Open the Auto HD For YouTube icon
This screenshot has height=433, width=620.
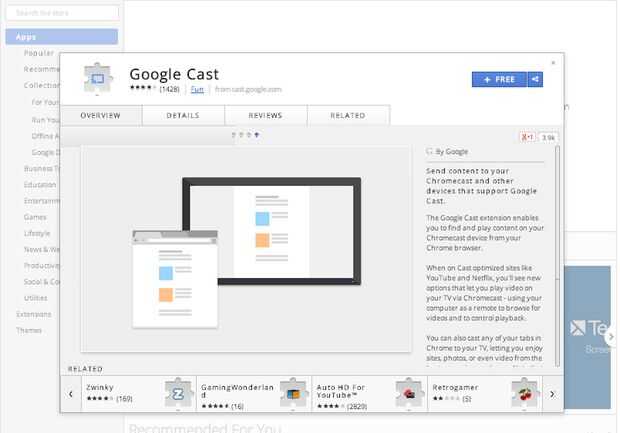point(409,393)
